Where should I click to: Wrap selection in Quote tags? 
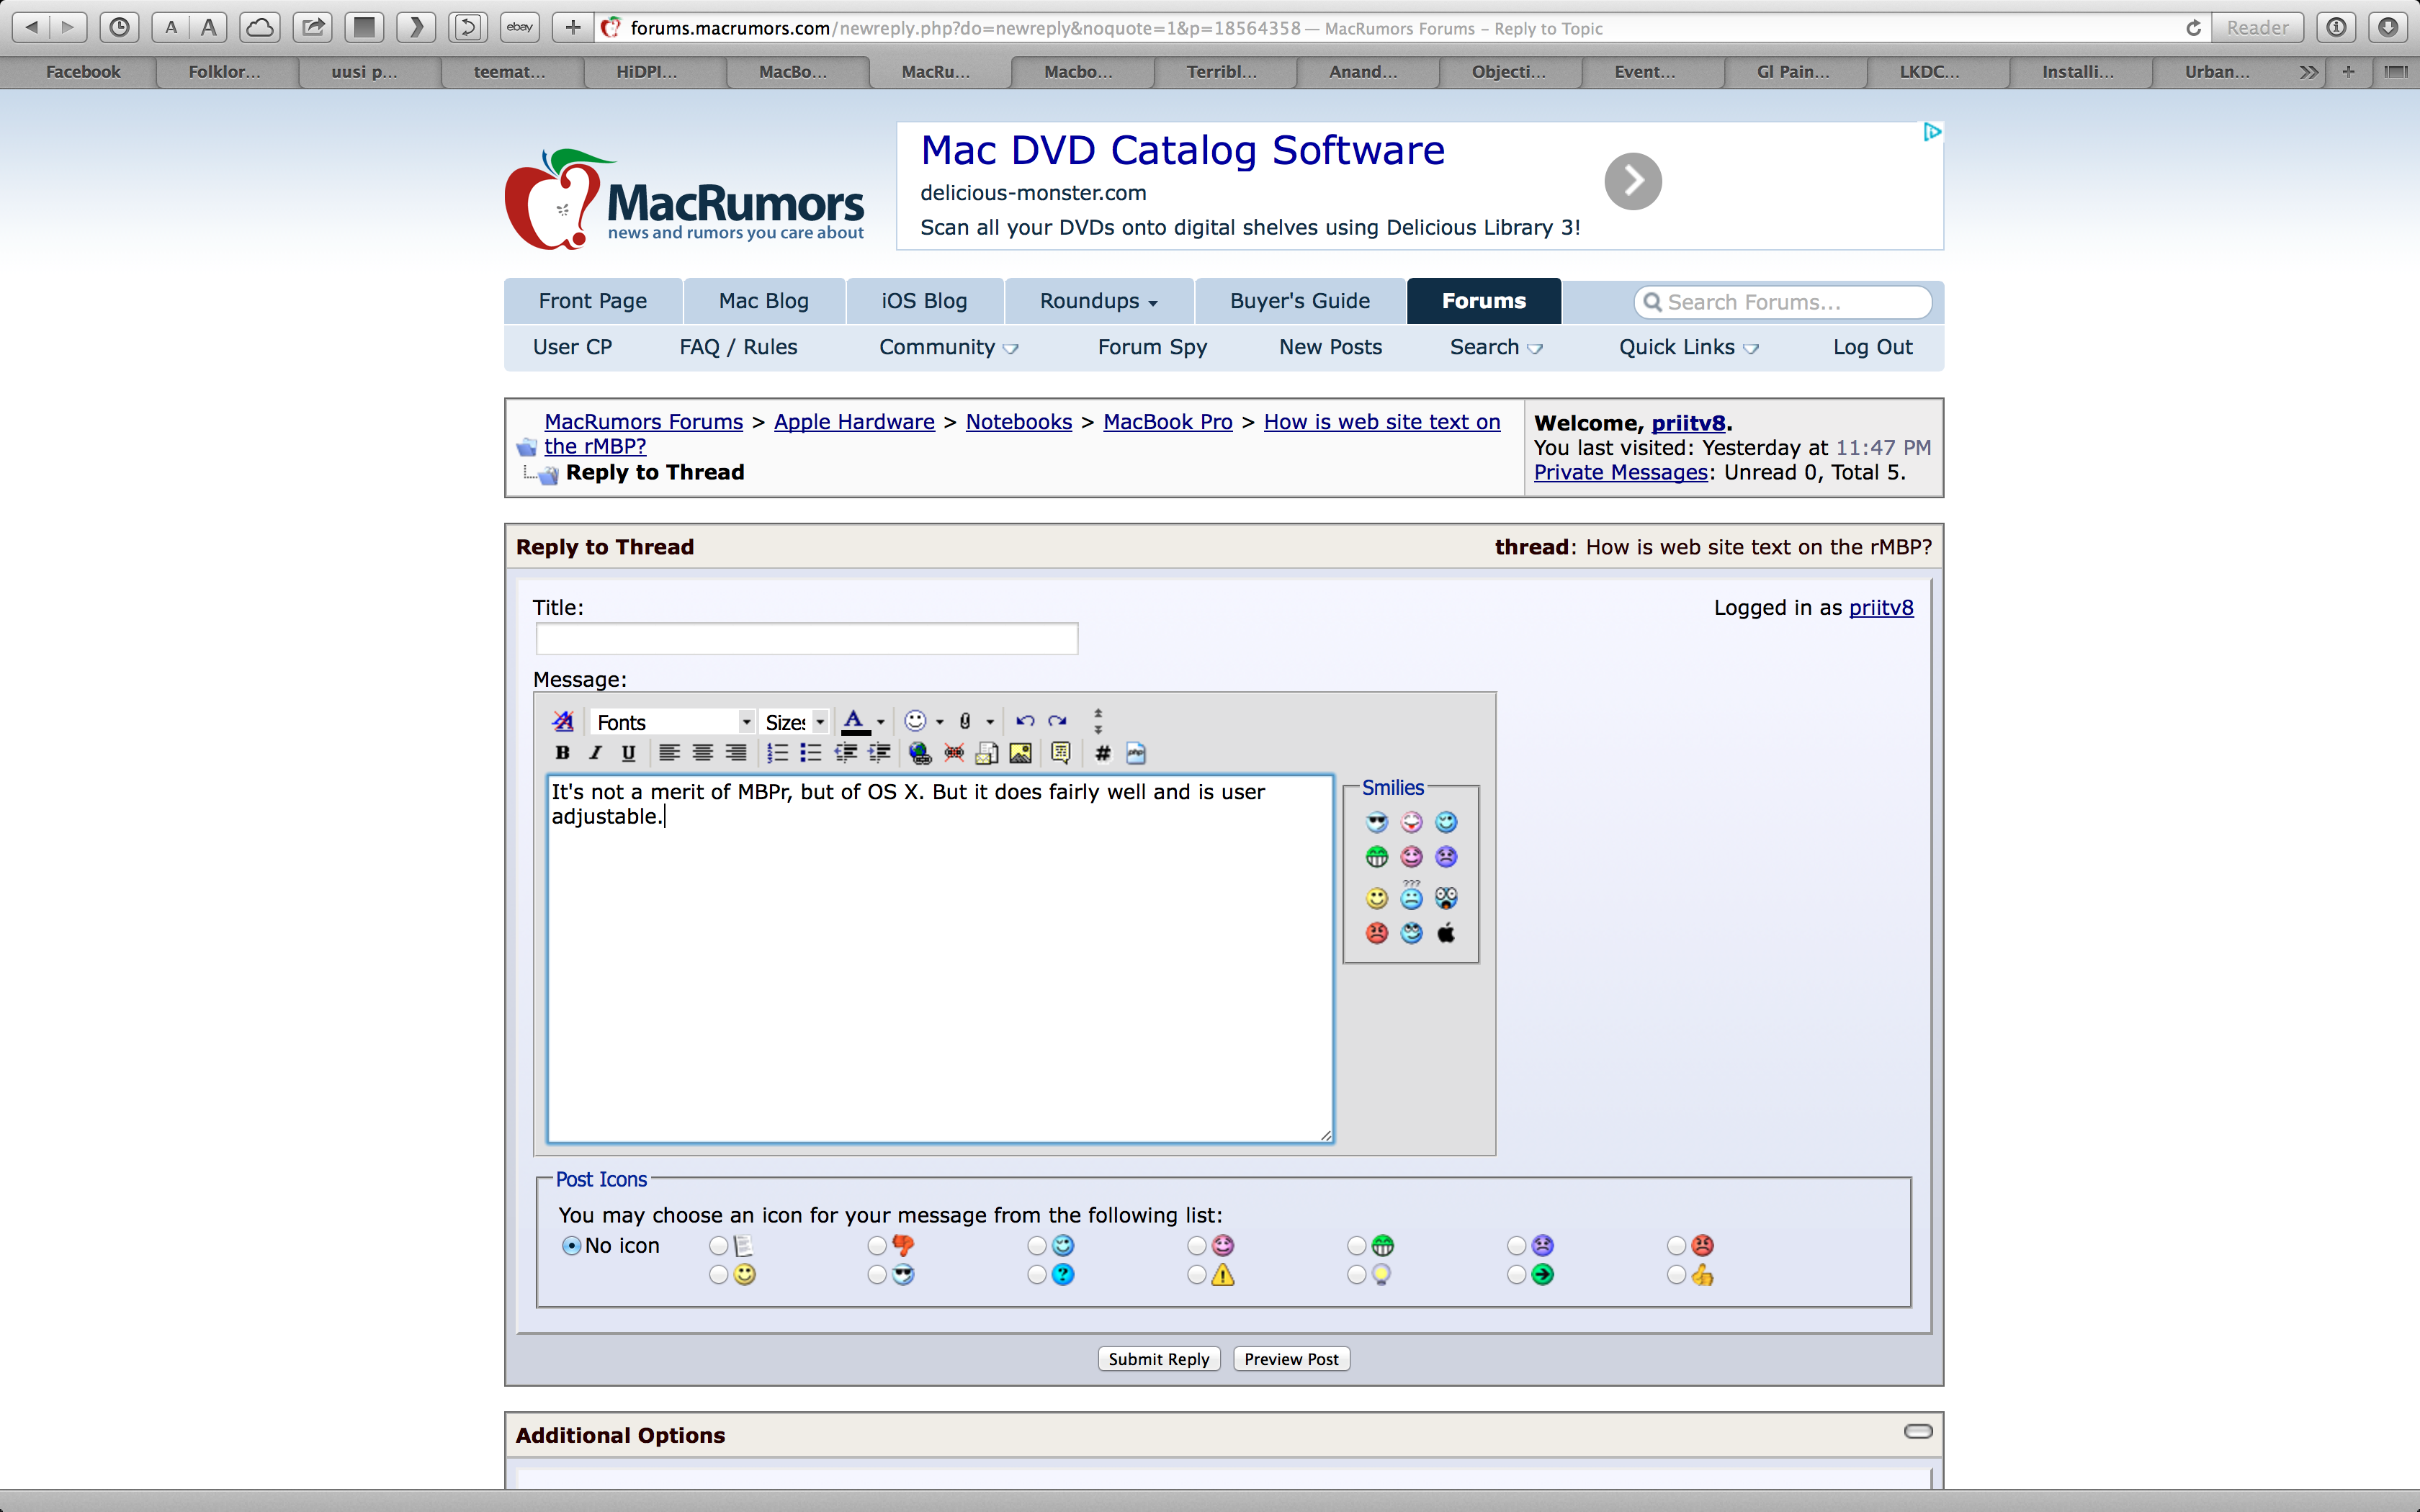pyautogui.click(x=1060, y=753)
